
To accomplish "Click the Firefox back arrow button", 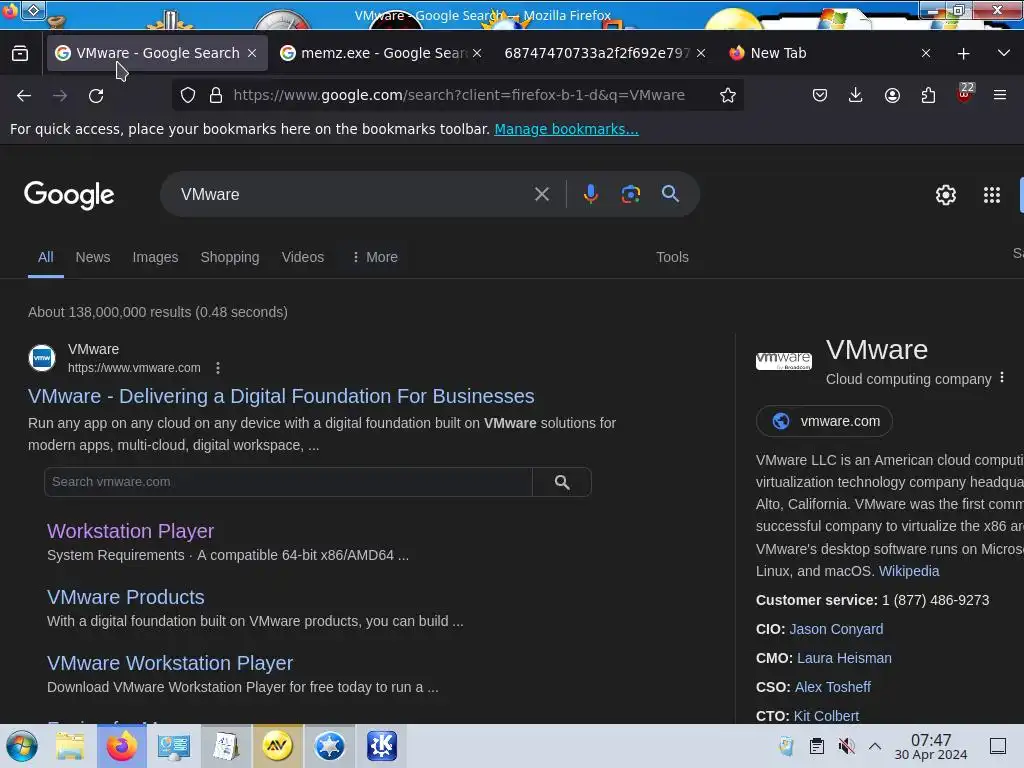I will pyautogui.click(x=24, y=95).
